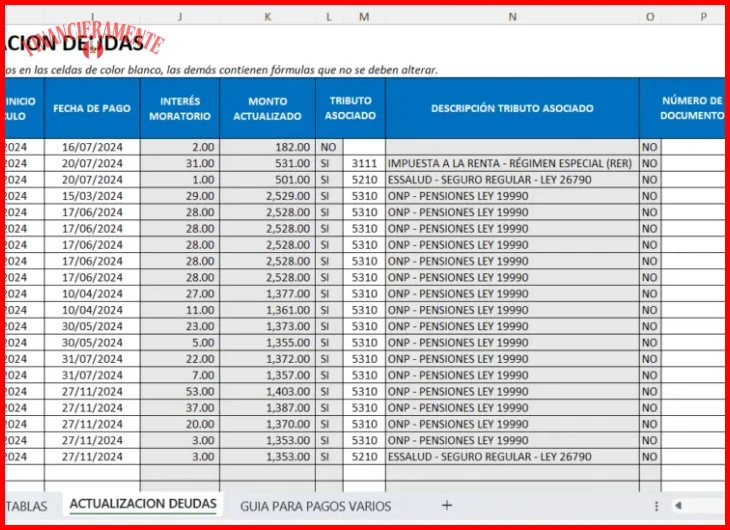The height and width of the screenshot is (530, 730).
Task: Click the TRIBUTO ASOCIADO header cell
Action: click(351, 108)
